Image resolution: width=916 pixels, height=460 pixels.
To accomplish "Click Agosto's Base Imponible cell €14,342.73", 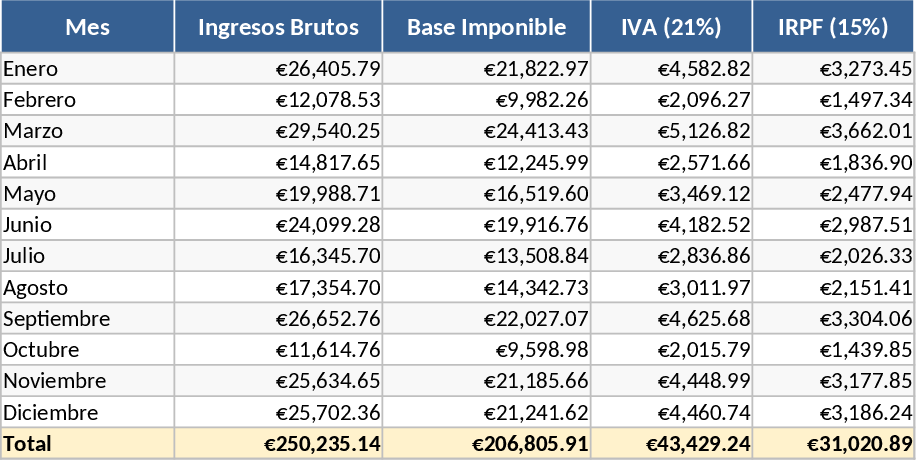I will (536, 288).
